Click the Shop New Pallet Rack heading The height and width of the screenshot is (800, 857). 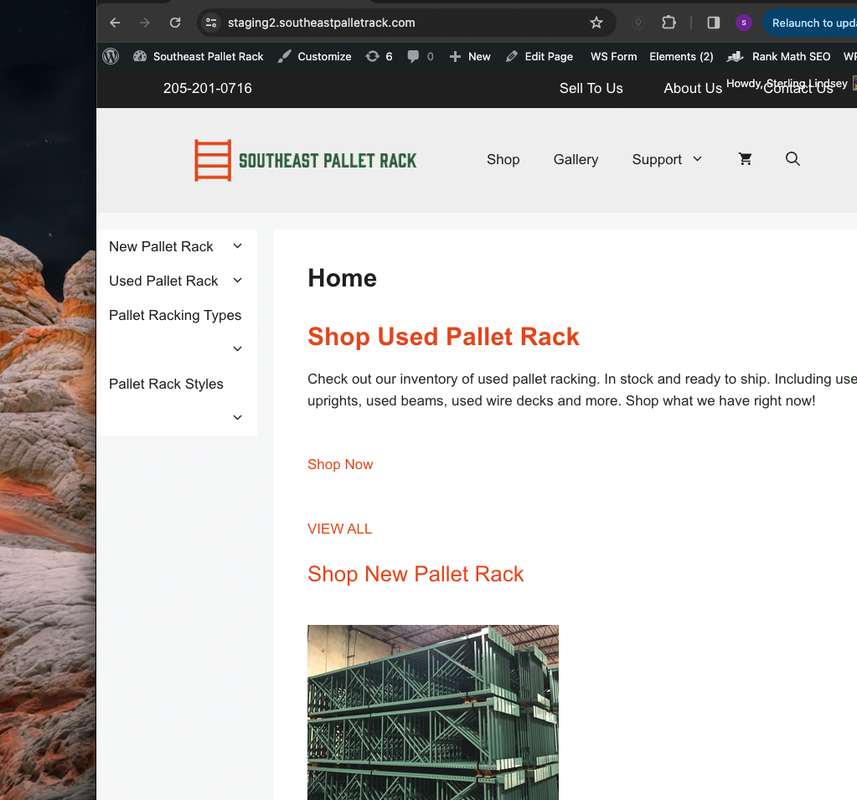tap(415, 574)
